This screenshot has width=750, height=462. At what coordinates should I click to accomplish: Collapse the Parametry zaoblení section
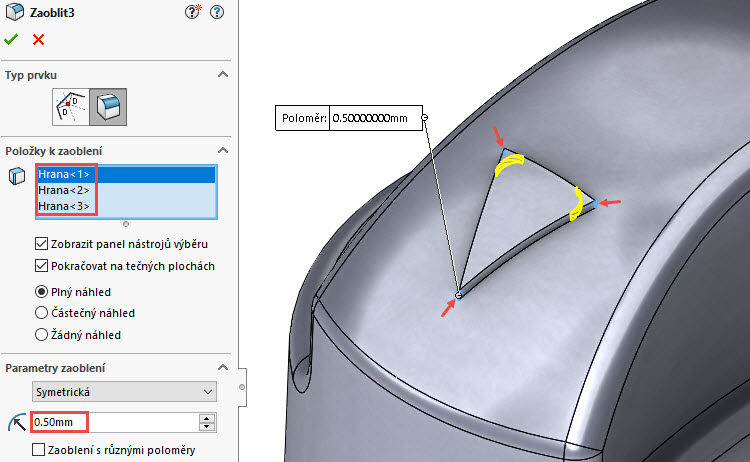[223, 367]
